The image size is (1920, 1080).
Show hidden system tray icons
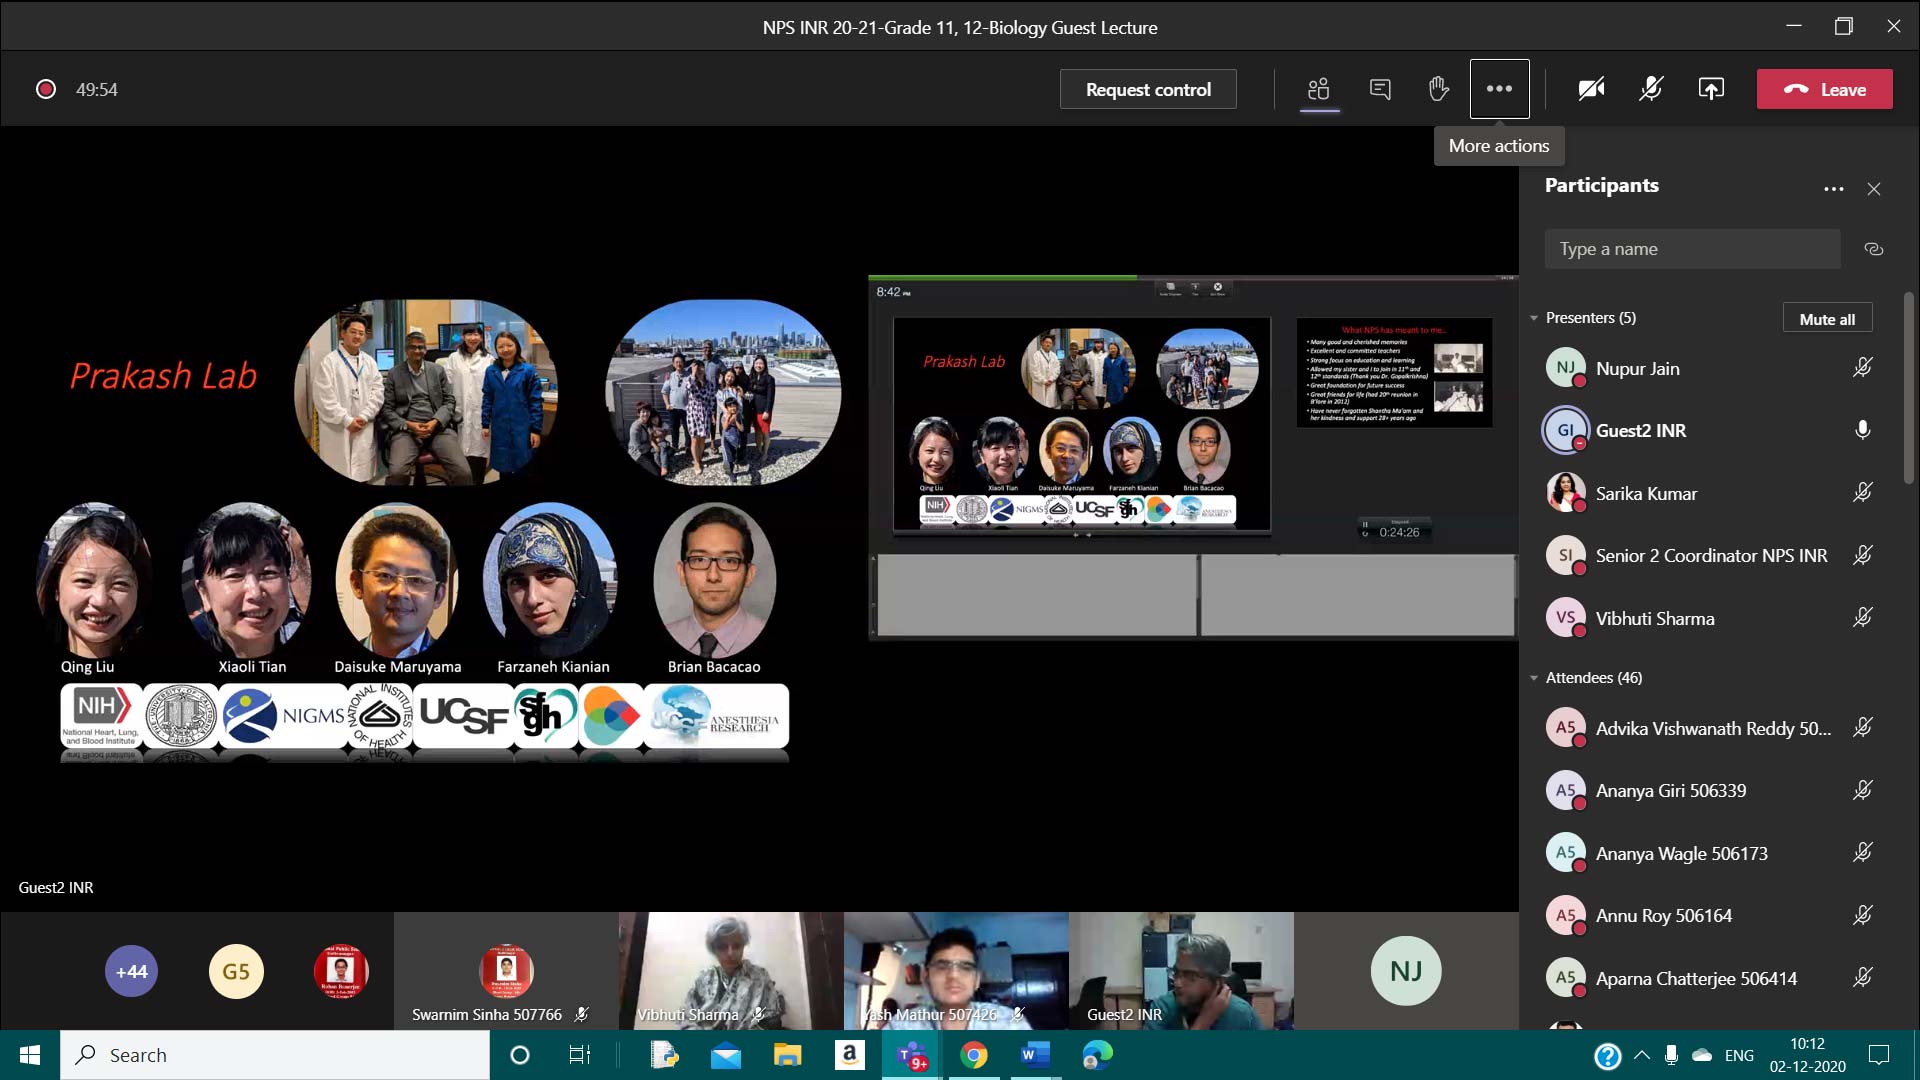[1641, 1055]
